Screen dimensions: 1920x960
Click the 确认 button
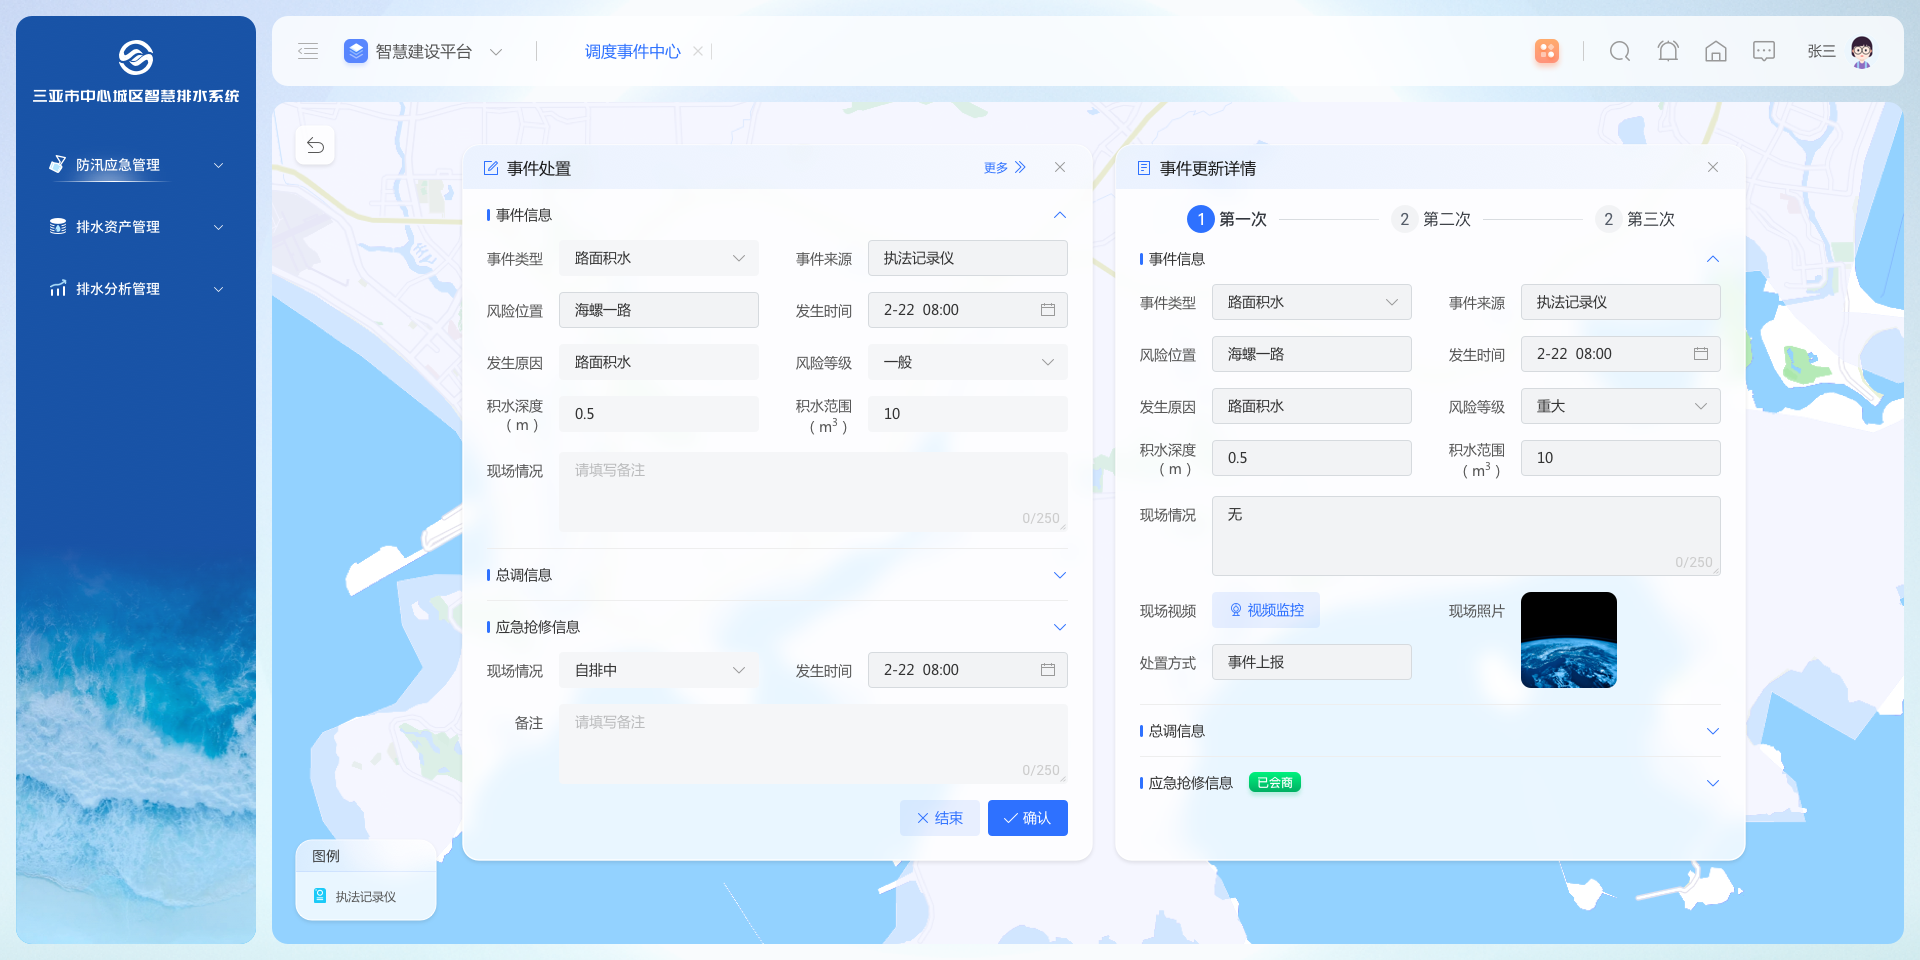point(1028,818)
